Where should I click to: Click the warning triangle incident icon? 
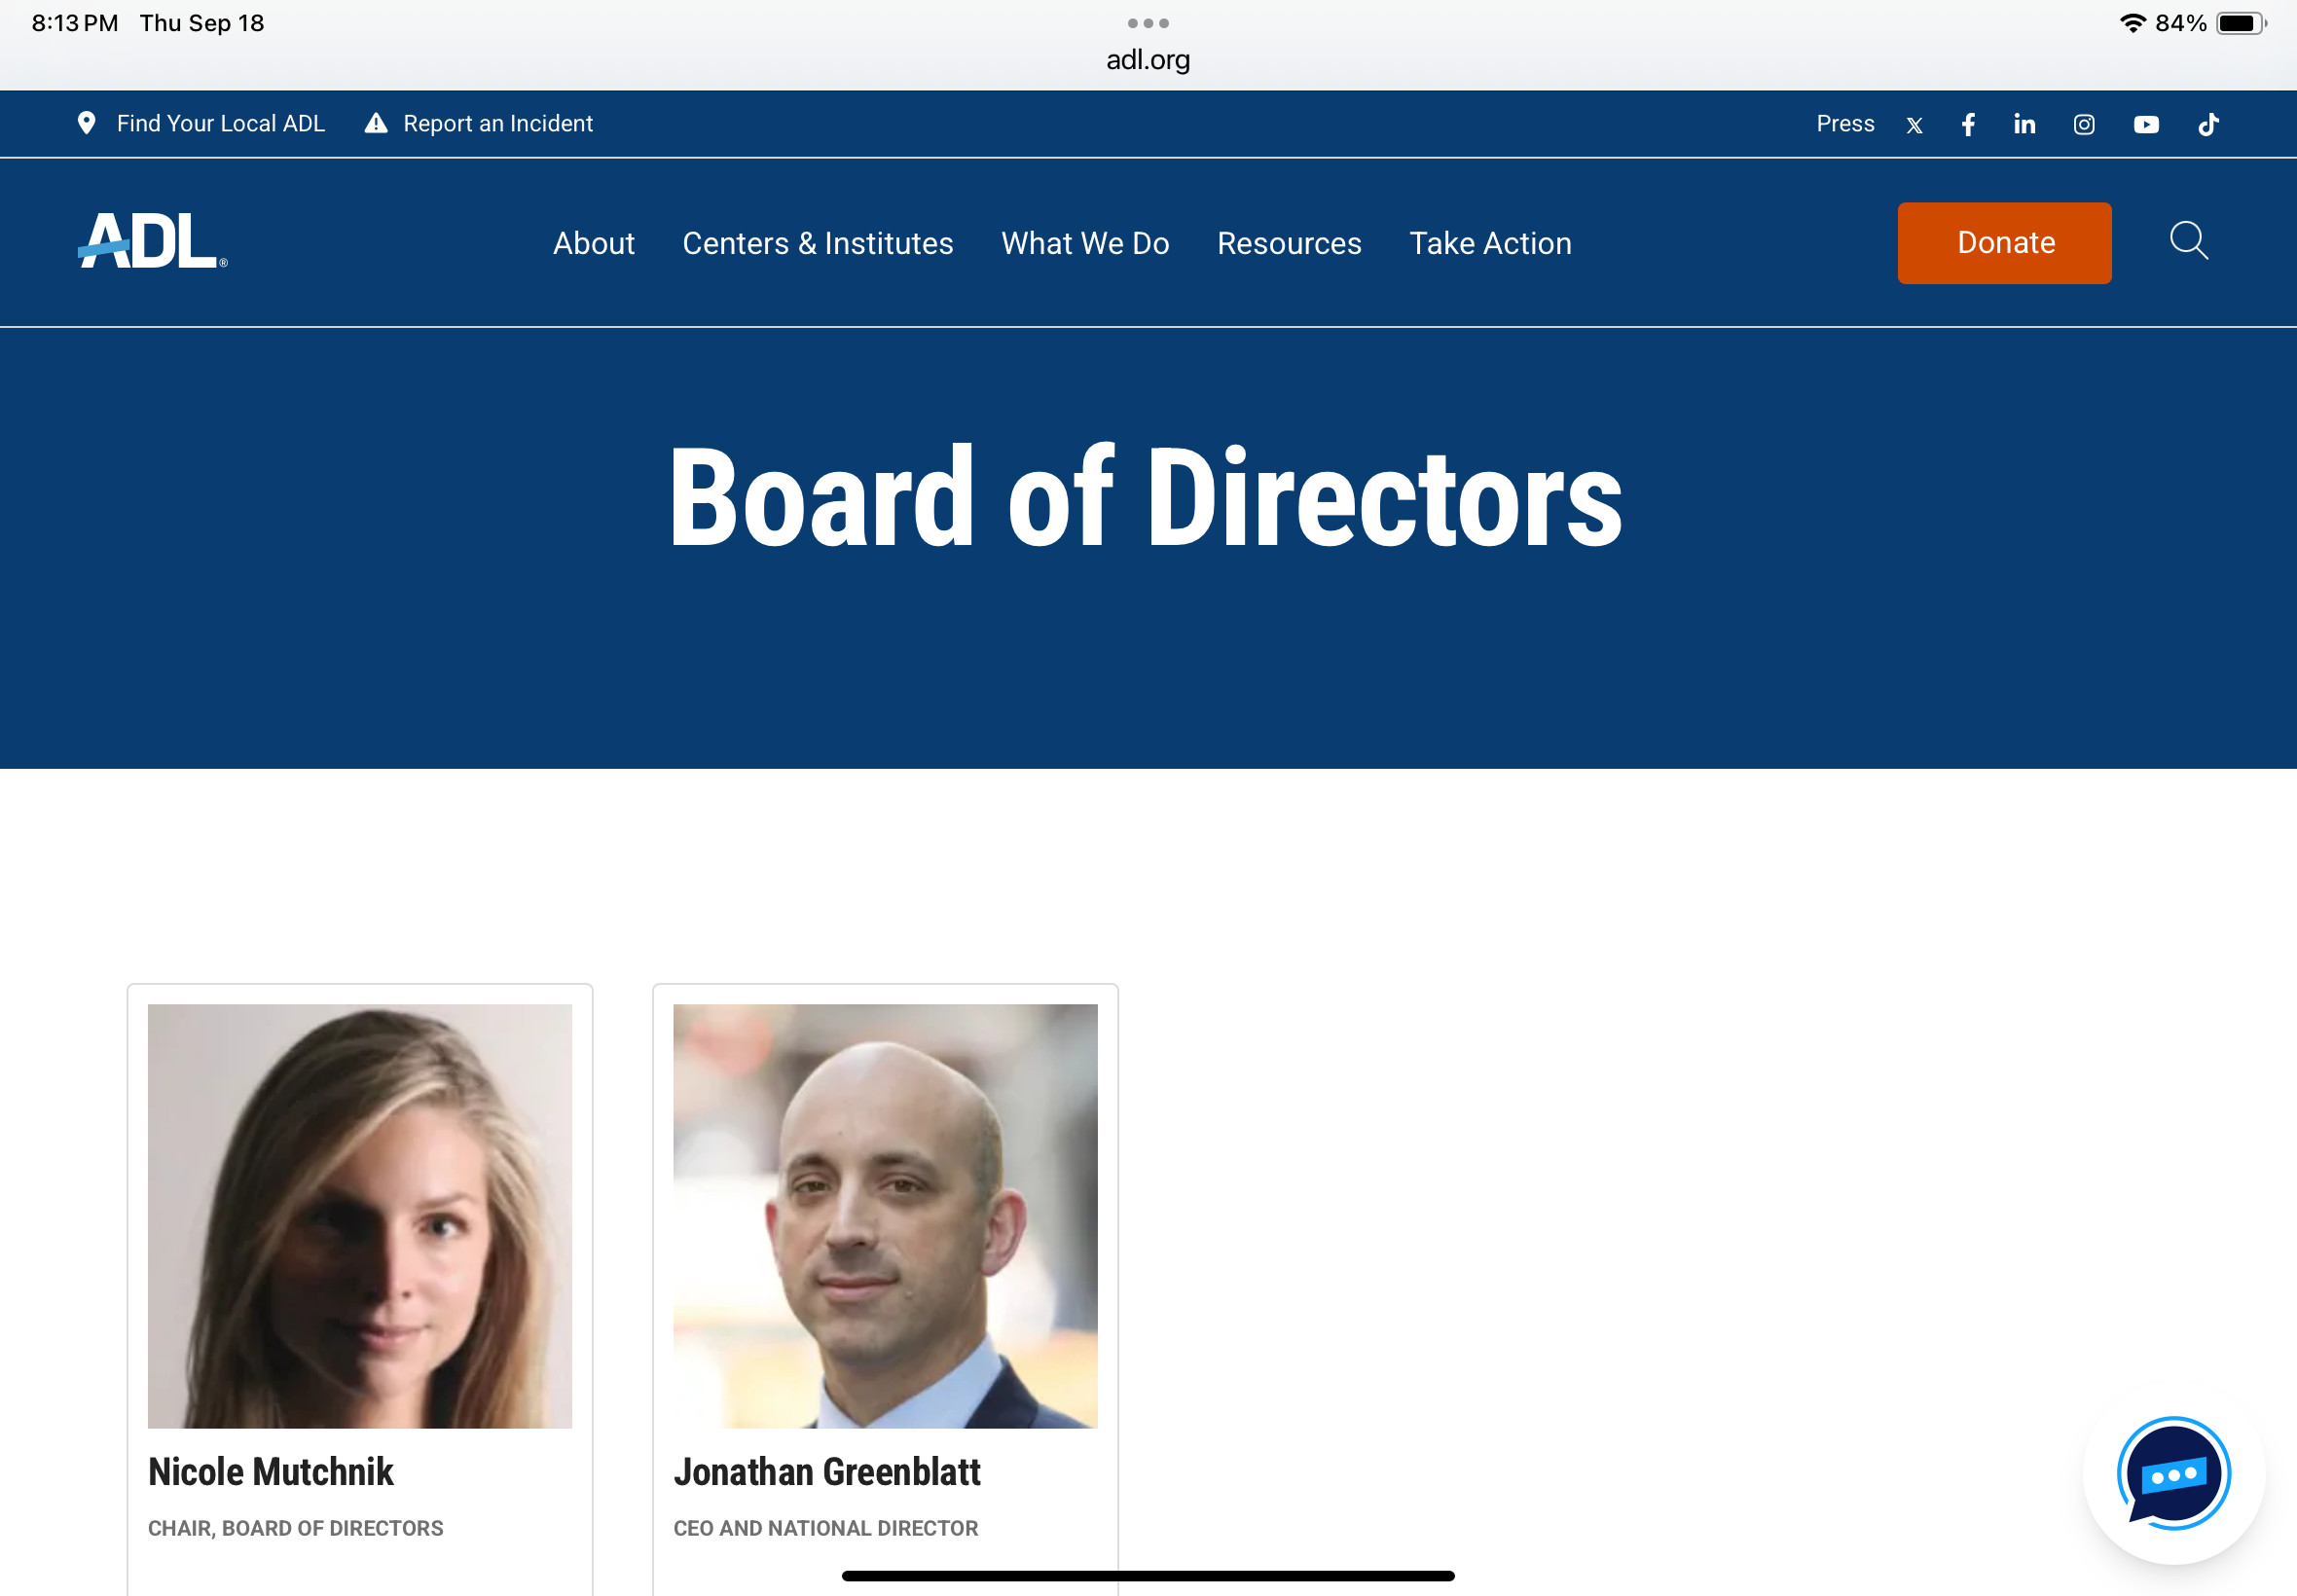click(x=376, y=123)
